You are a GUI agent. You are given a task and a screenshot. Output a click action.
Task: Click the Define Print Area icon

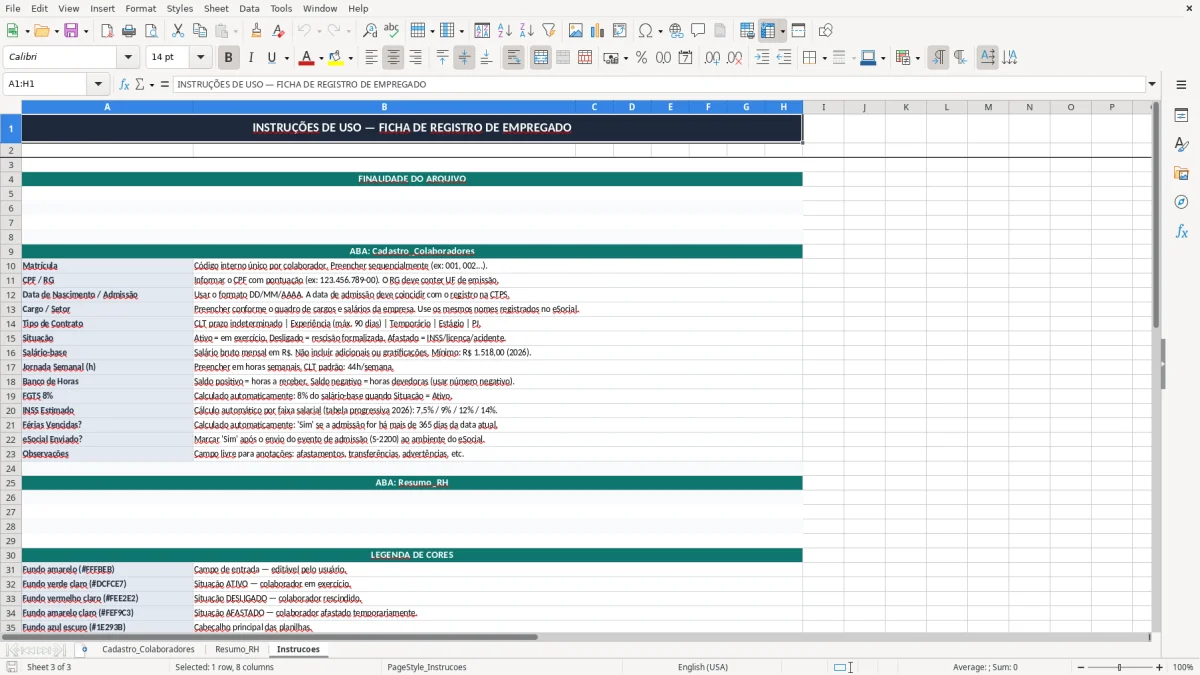coord(747,31)
